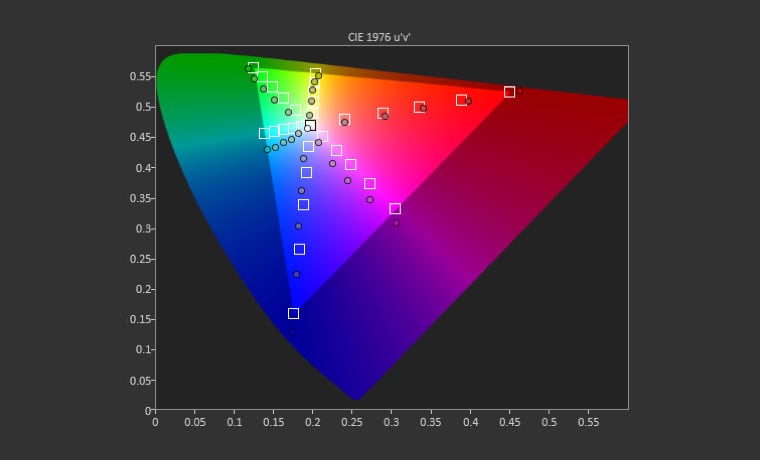Click the 0.05 label on vertical axis

139,380
